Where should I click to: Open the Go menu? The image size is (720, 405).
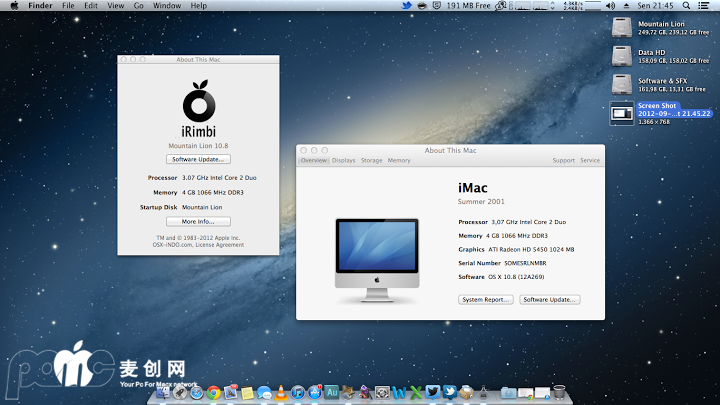click(x=138, y=6)
